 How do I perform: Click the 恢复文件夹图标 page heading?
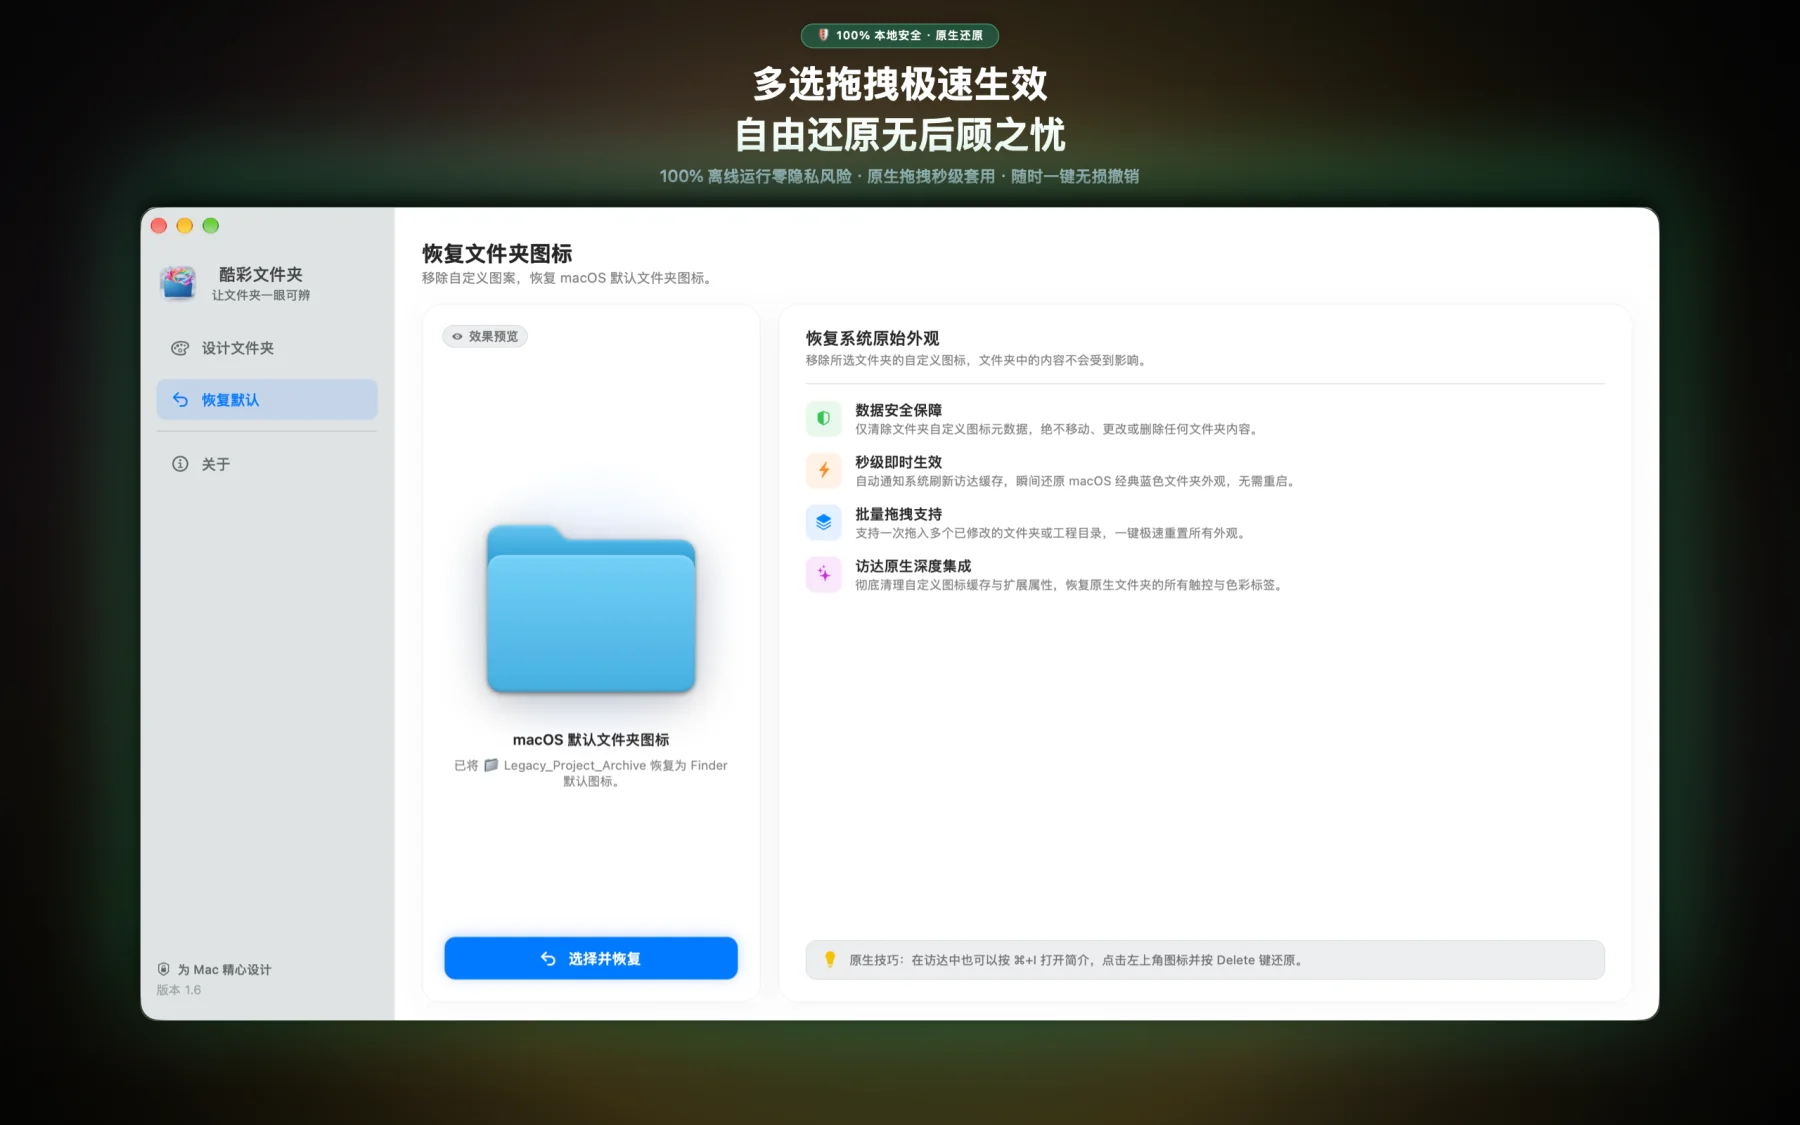pyautogui.click(x=497, y=254)
